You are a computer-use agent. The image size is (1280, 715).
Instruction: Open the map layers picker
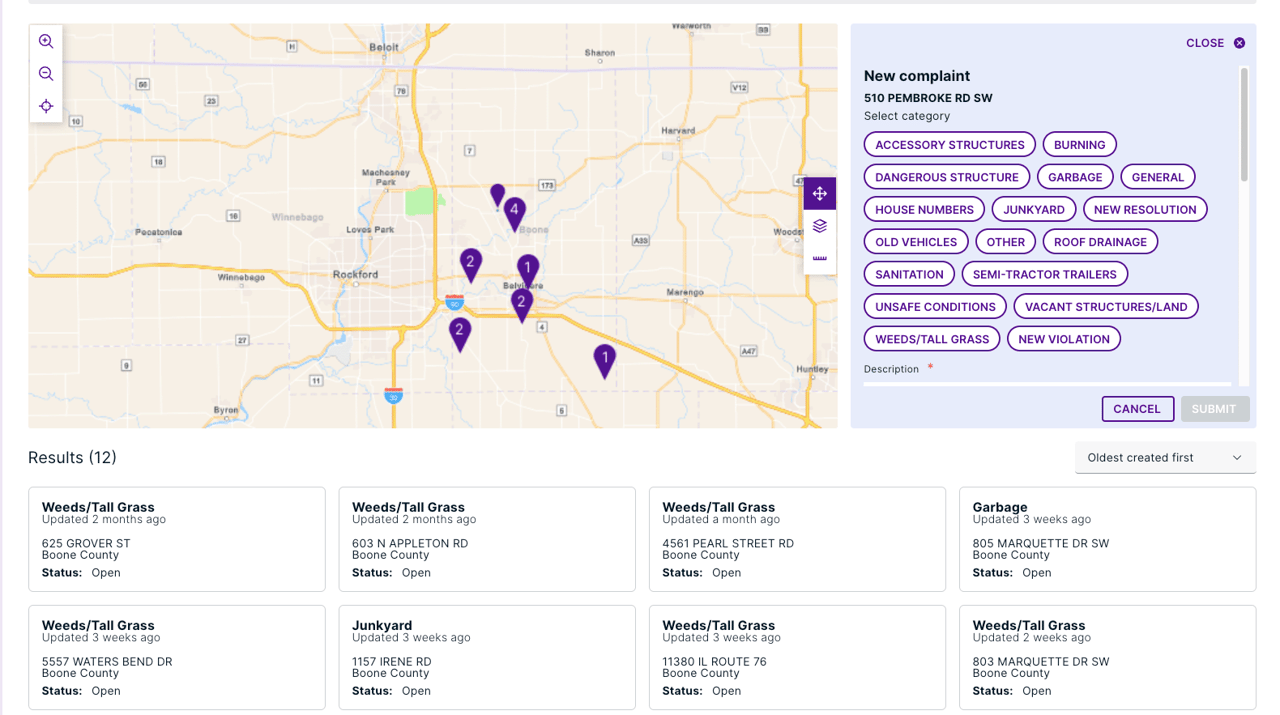point(819,224)
